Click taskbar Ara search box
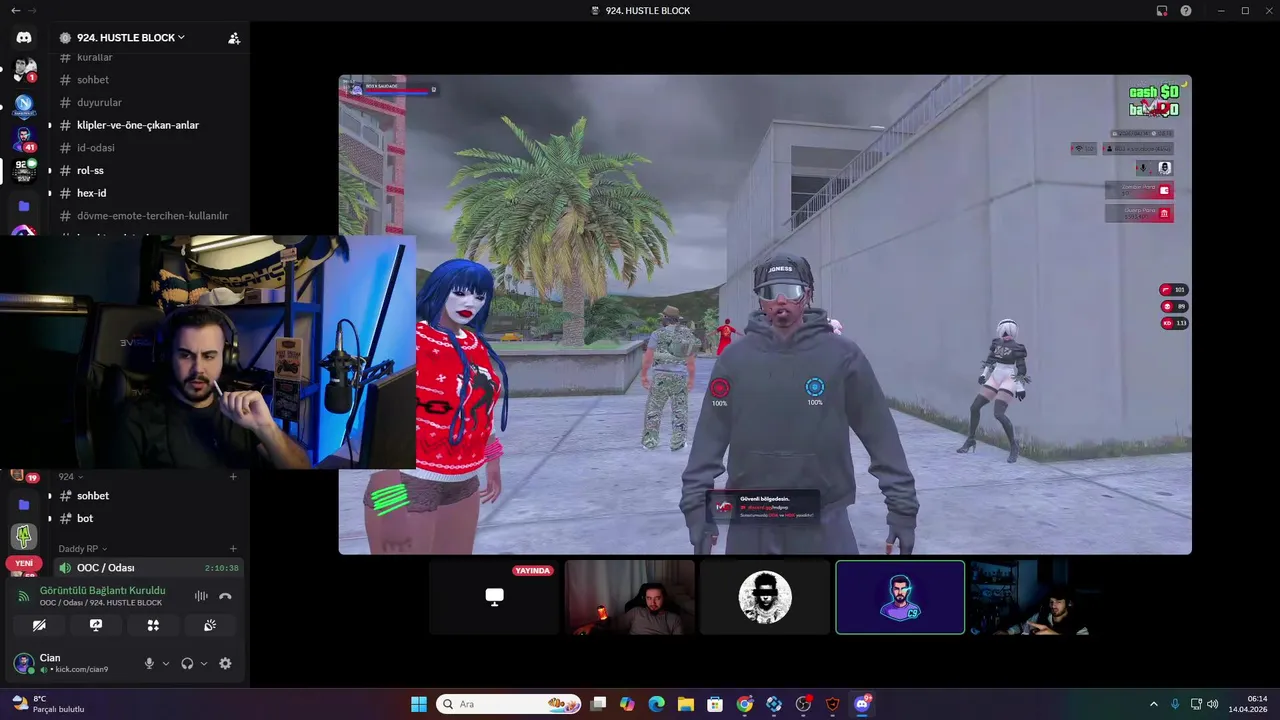Viewport: 1280px width, 720px height. (509, 704)
